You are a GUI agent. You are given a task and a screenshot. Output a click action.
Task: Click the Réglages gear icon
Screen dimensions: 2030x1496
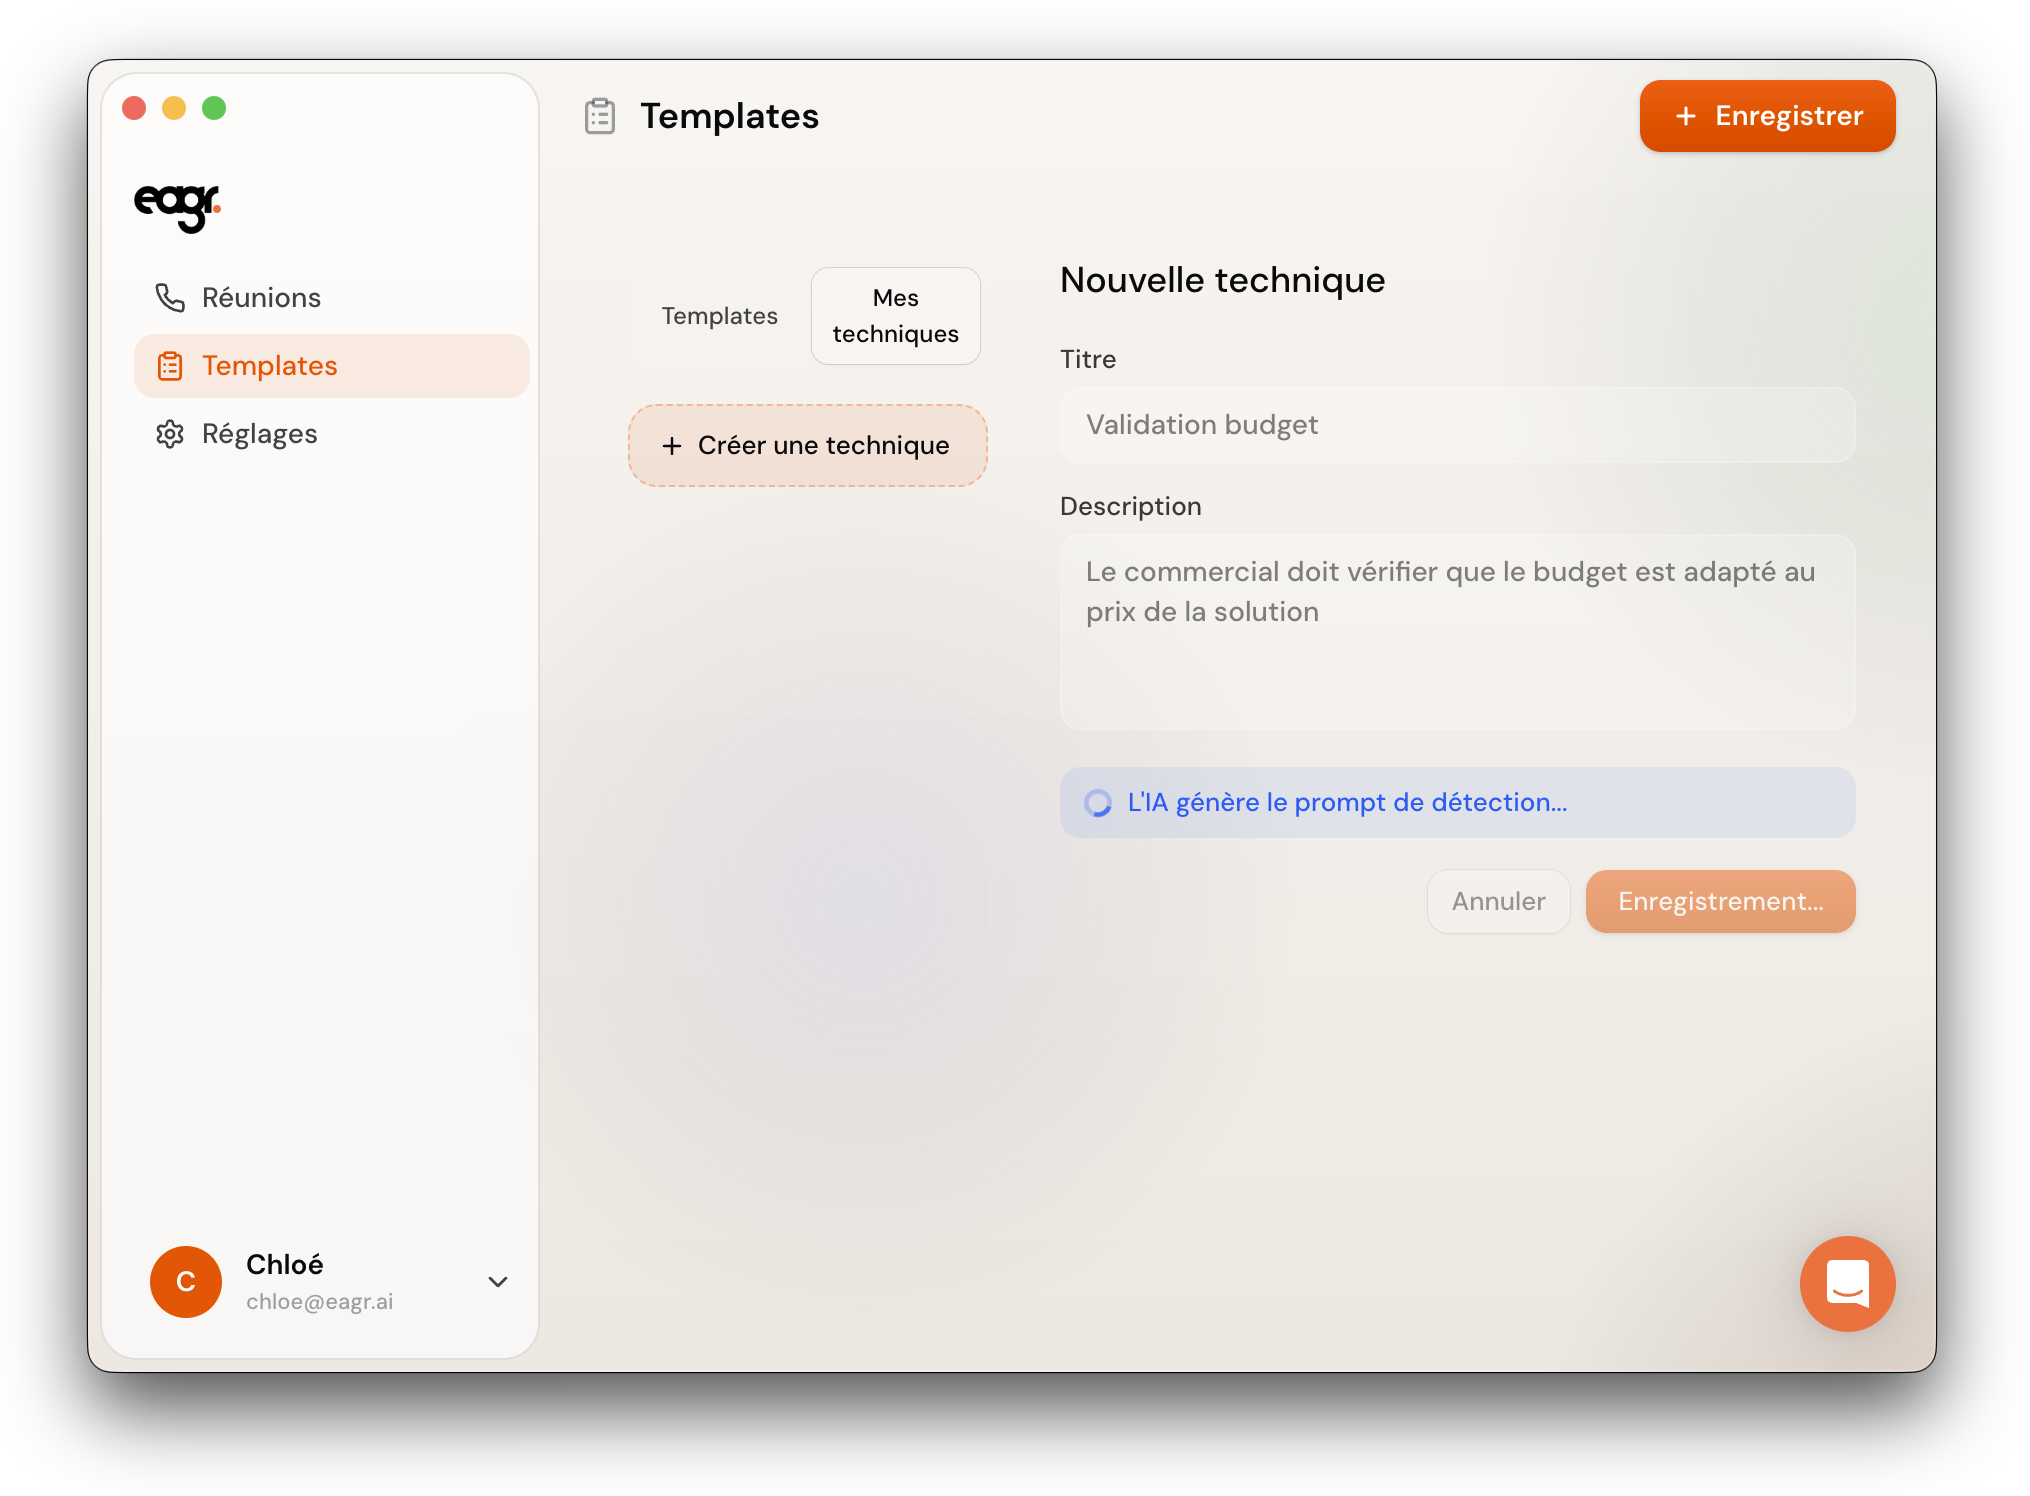point(169,434)
